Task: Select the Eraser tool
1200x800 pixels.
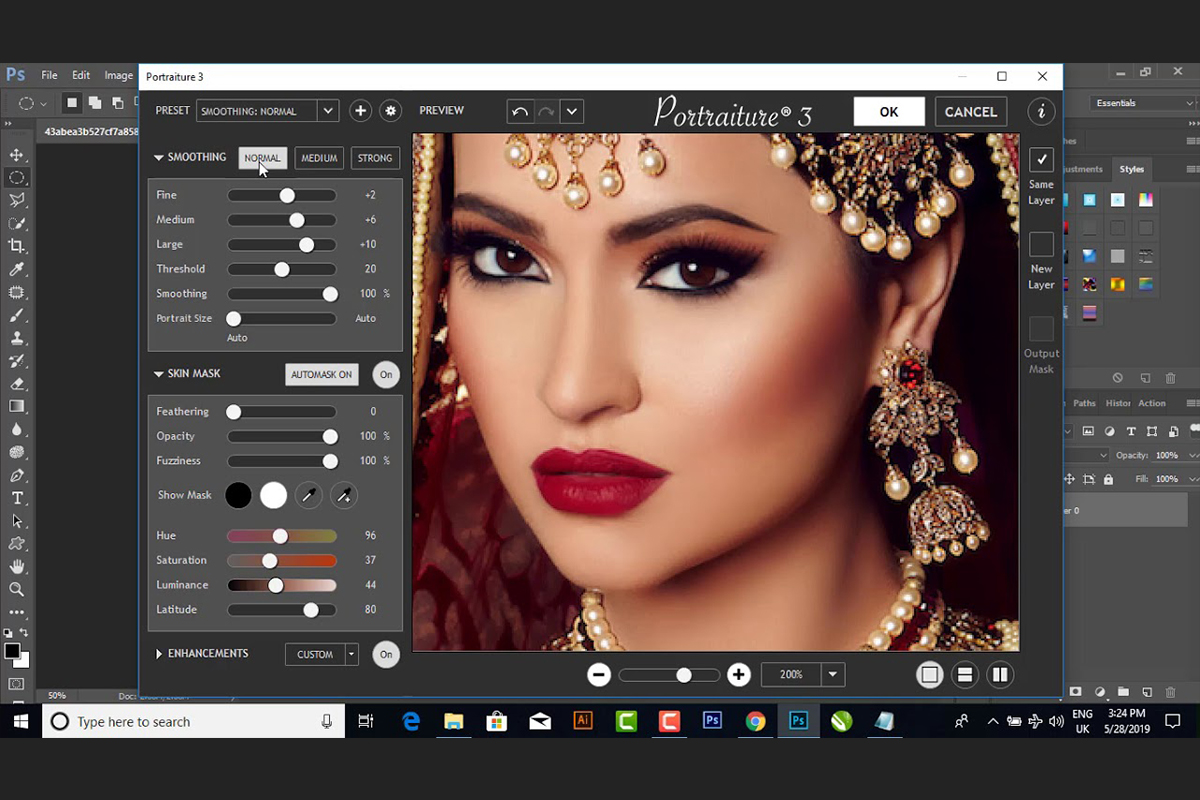Action: (x=17, y=383)
